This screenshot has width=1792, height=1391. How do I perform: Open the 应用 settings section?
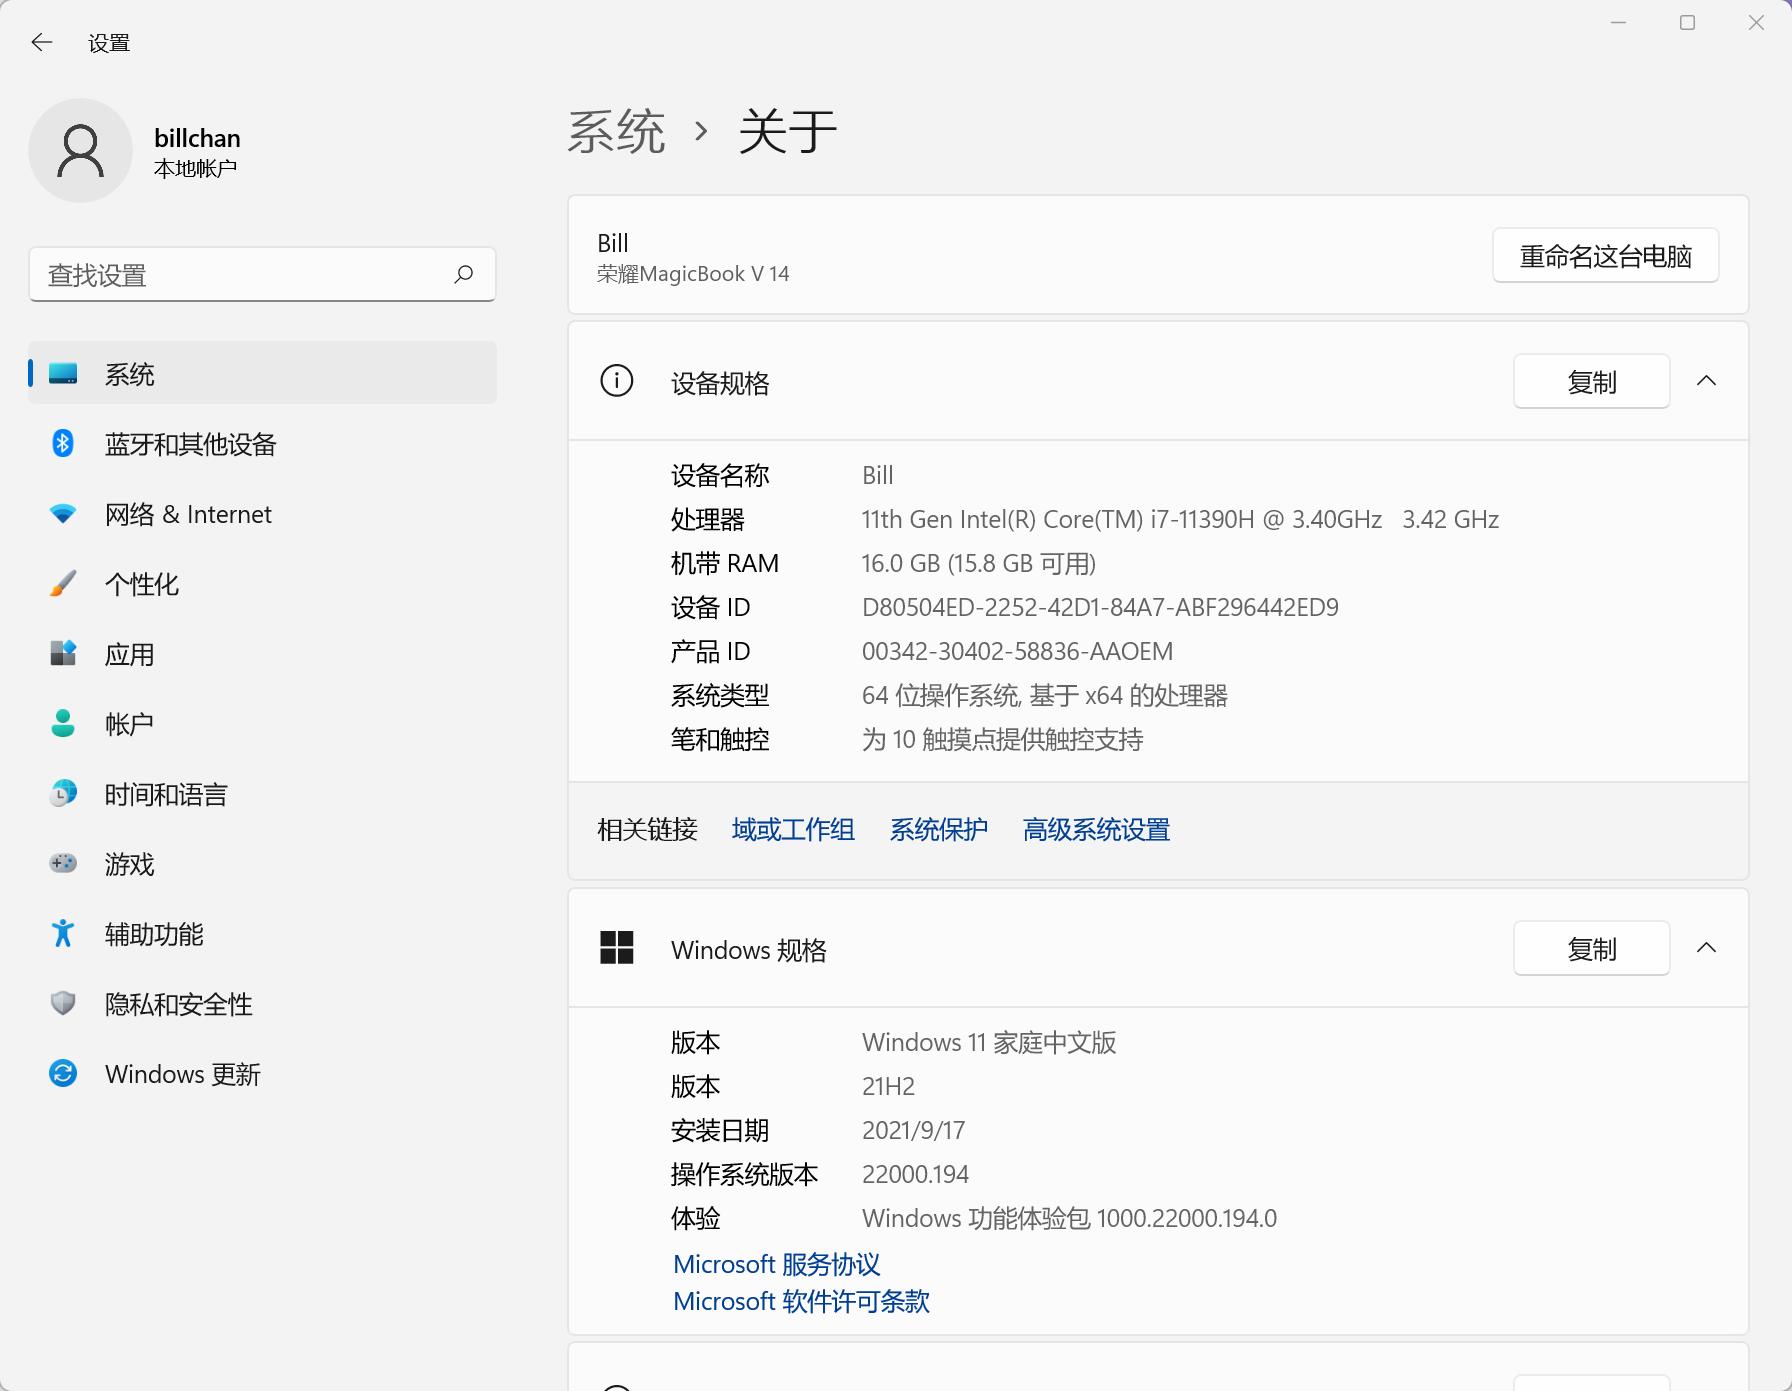coord(129,654)
